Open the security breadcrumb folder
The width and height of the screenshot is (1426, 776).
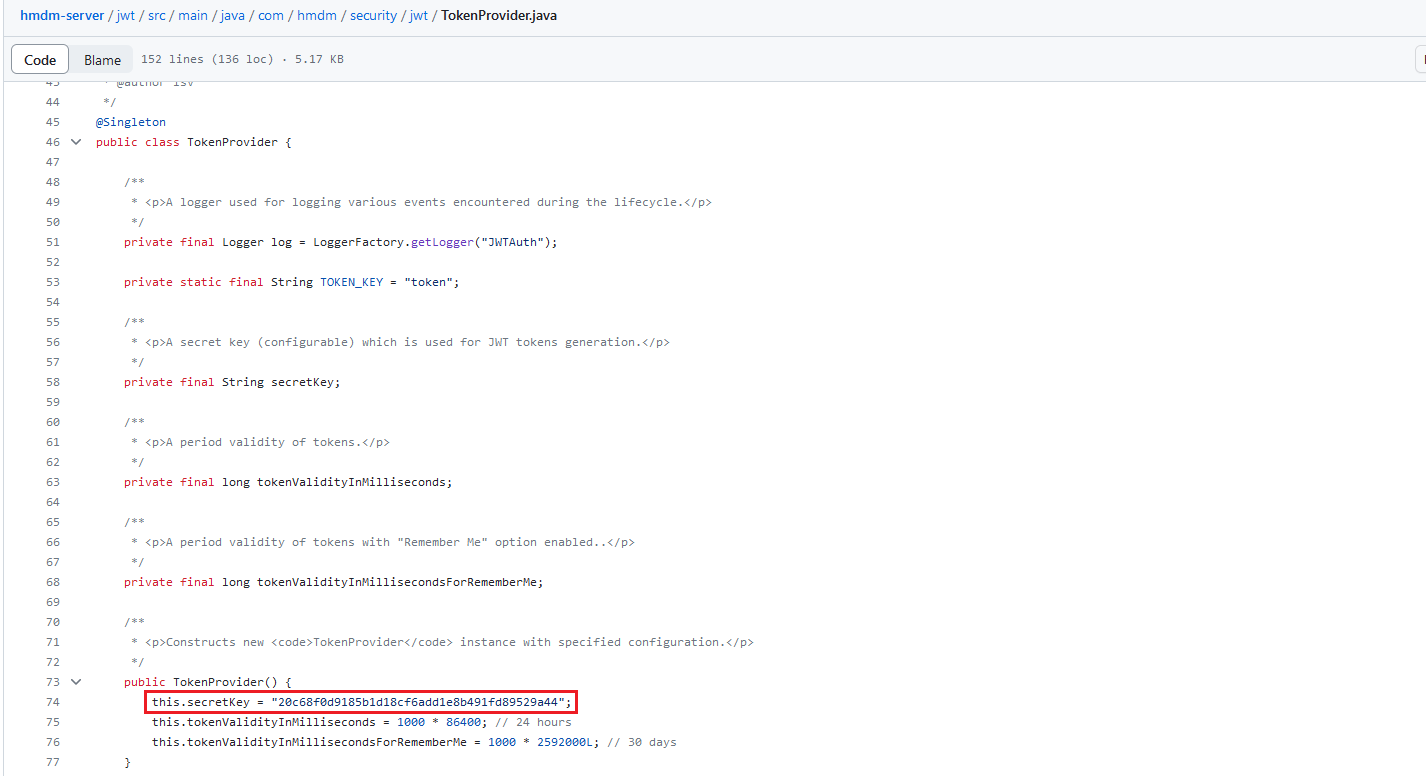373,16
